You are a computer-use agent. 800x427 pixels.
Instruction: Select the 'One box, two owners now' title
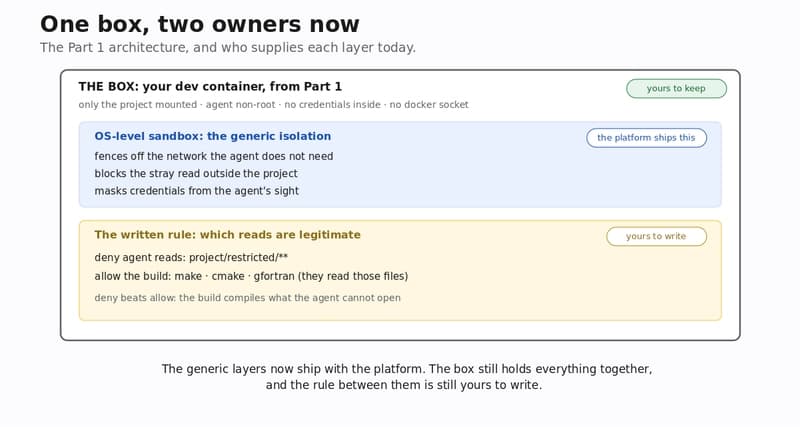(x=199, y=24)
